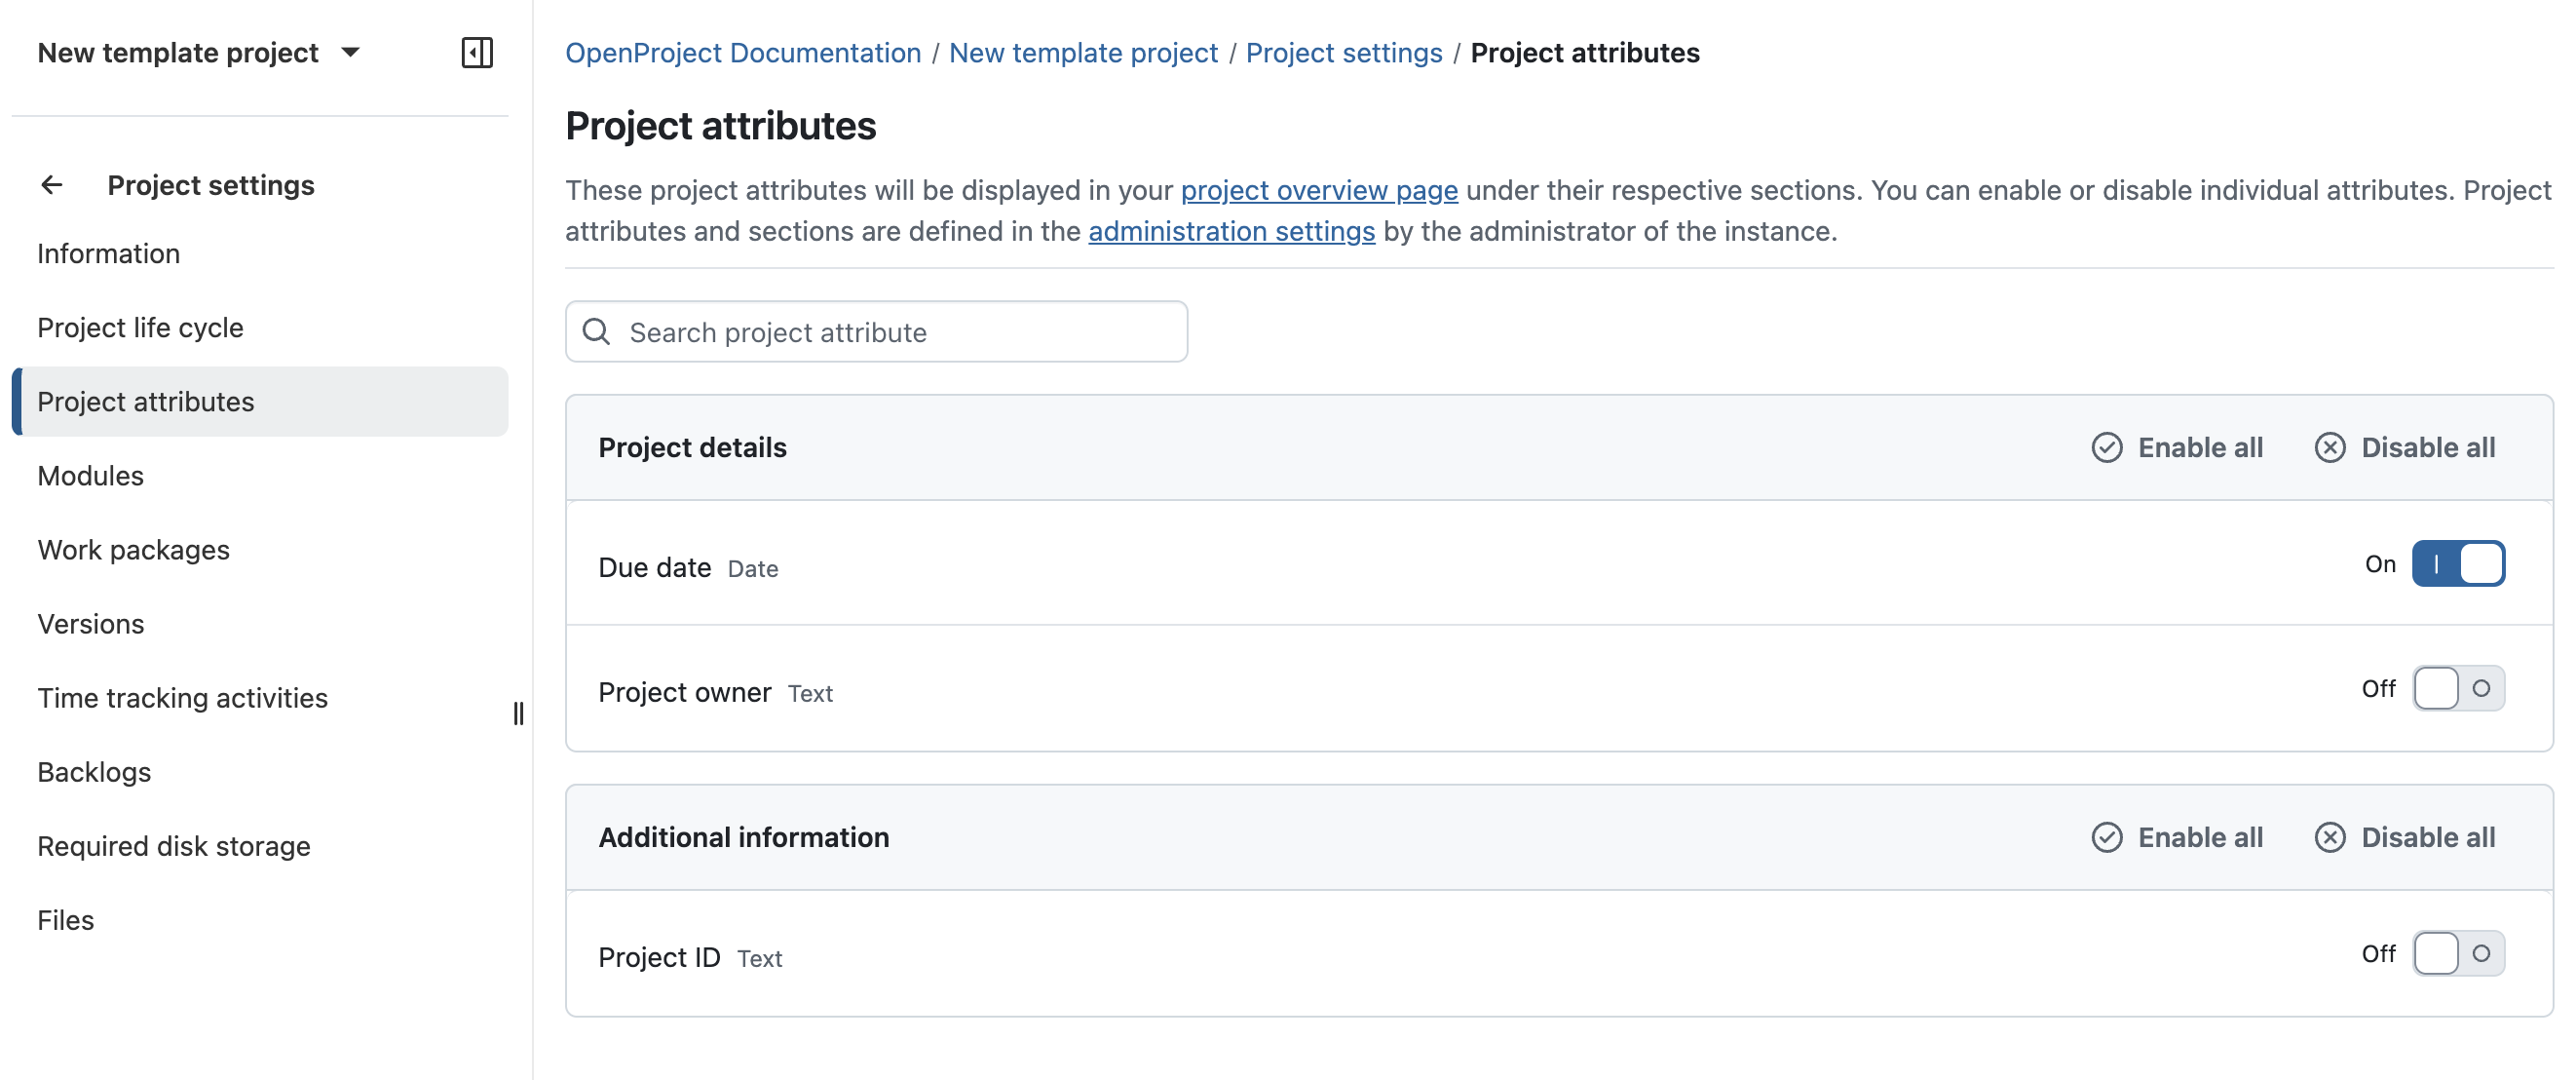Viewport: 2576px width, 1080px height.
Task: Click the circled X icon beside Disable all for Additional information
Action: point(2330,837)
